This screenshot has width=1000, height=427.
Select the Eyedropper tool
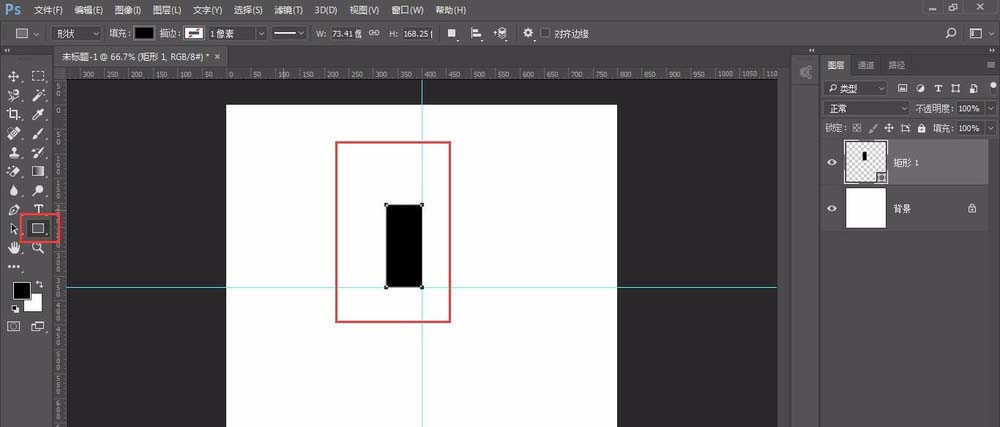pyautogui.click(x=38, y=114)
